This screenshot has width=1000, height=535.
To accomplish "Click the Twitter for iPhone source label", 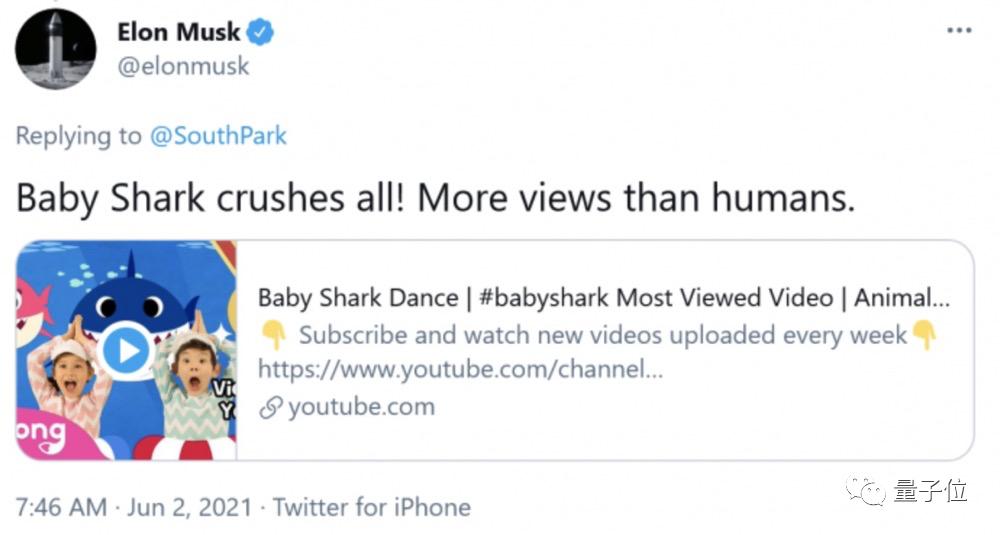I will (x=371, y=507).
